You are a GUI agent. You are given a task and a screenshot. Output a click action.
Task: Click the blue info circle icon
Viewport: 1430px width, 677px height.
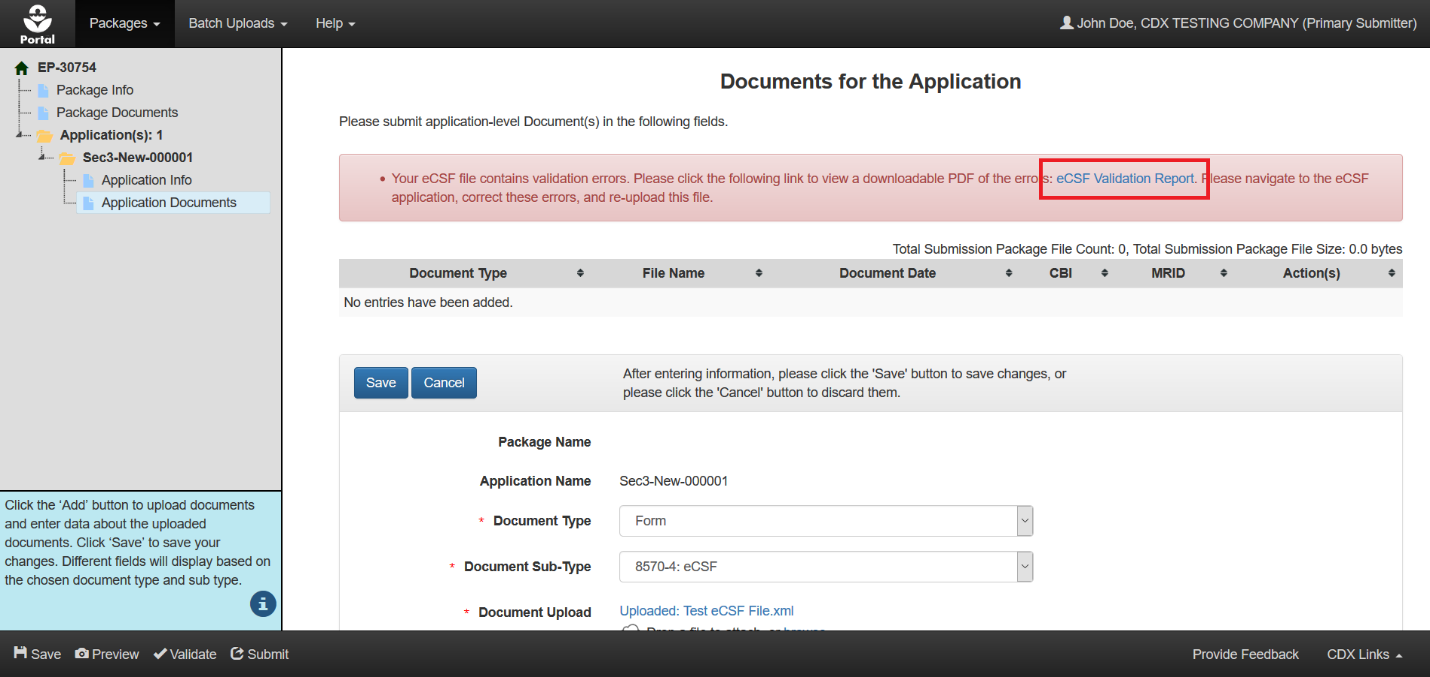pos(263,603)
